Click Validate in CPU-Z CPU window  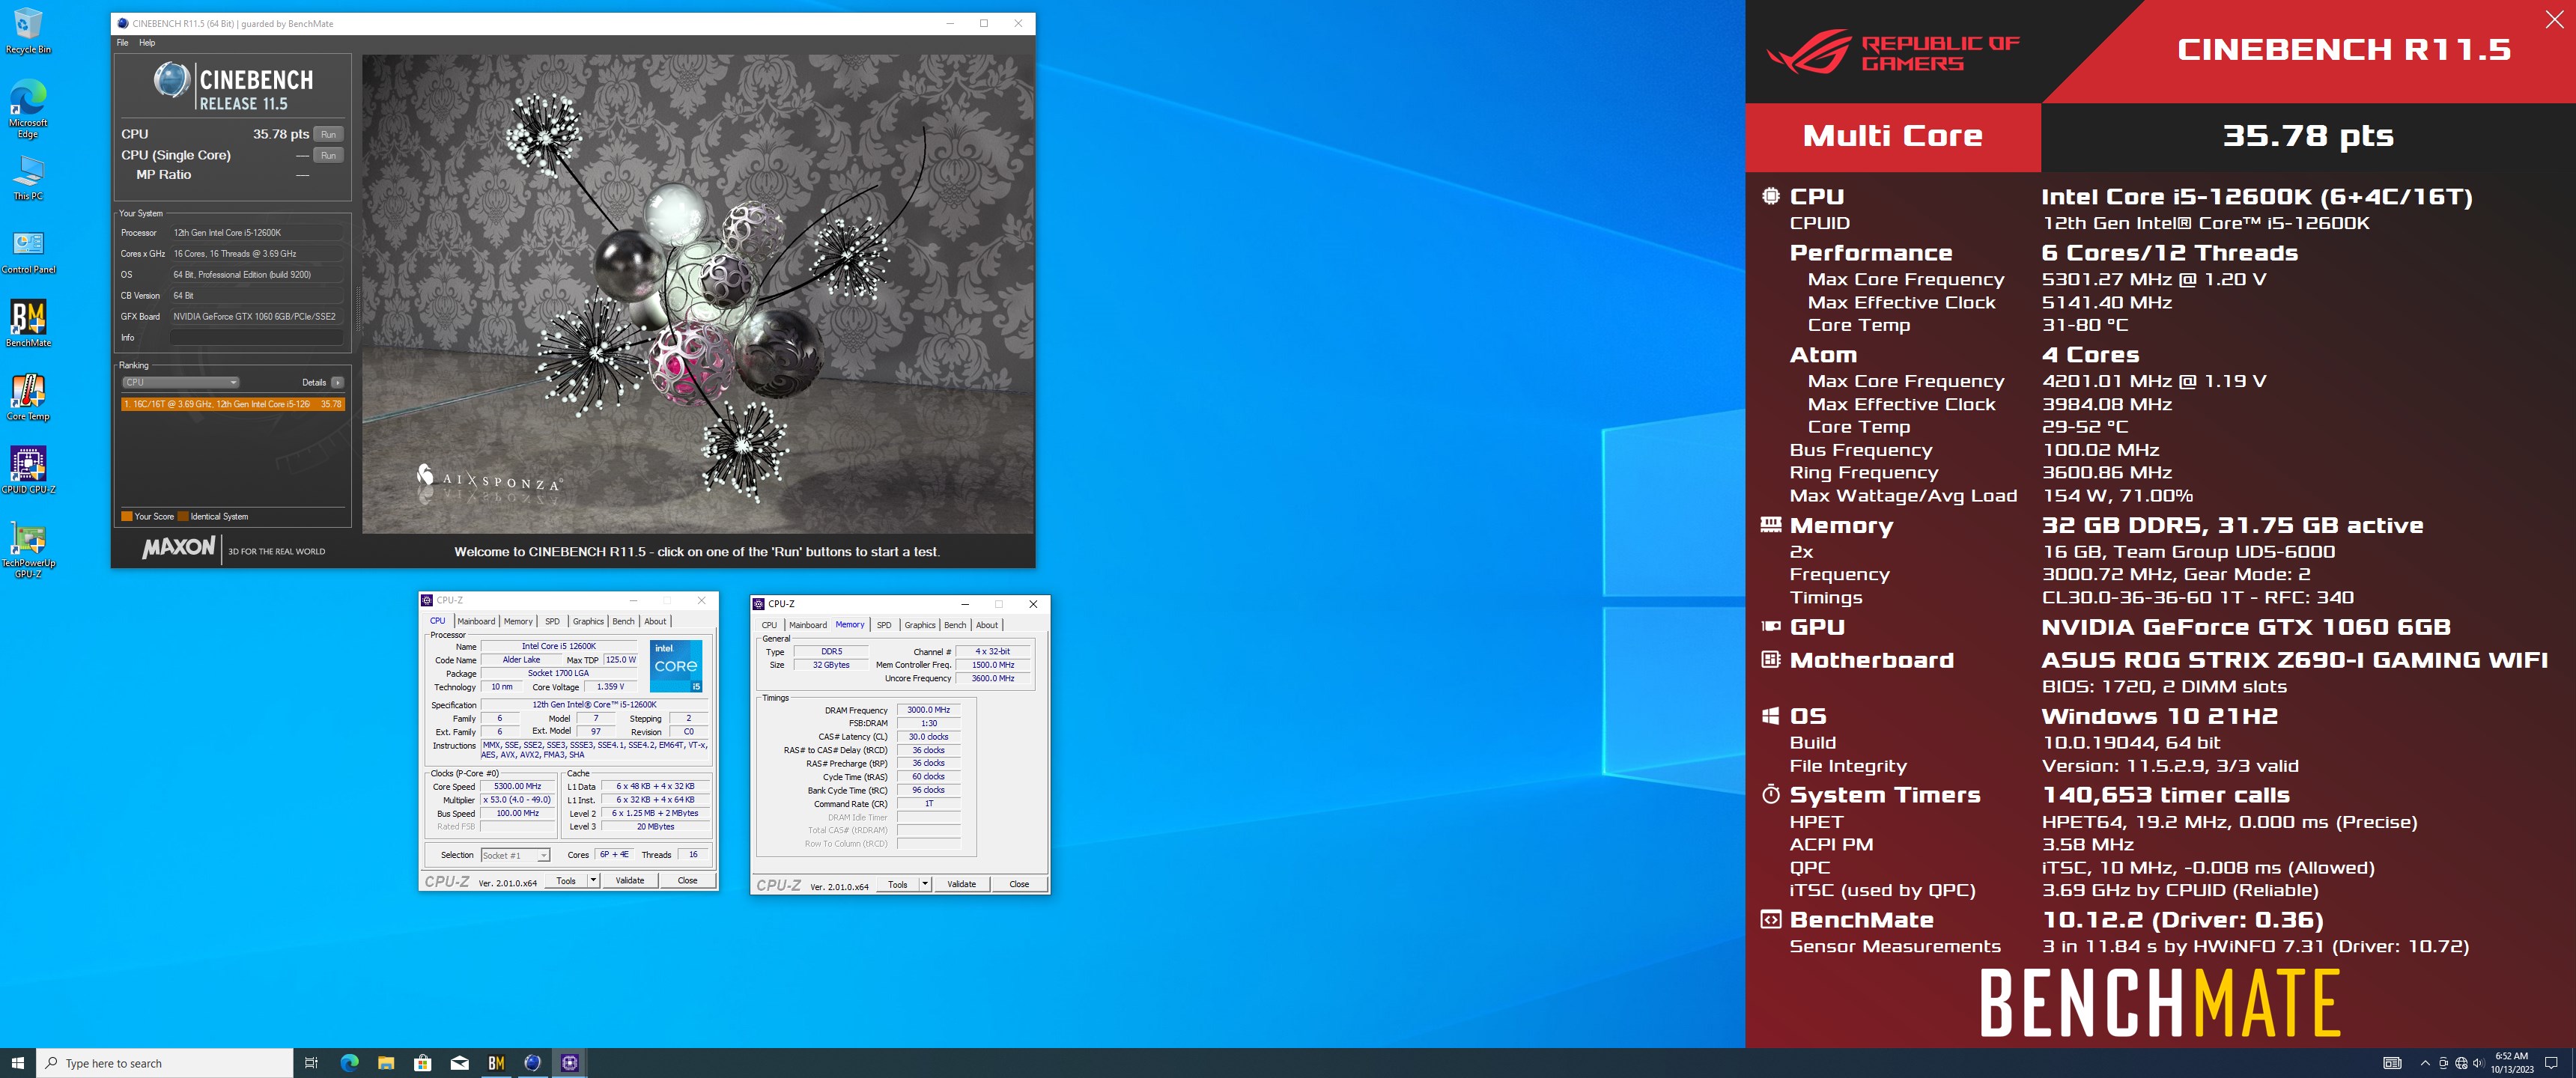point(630,881)
